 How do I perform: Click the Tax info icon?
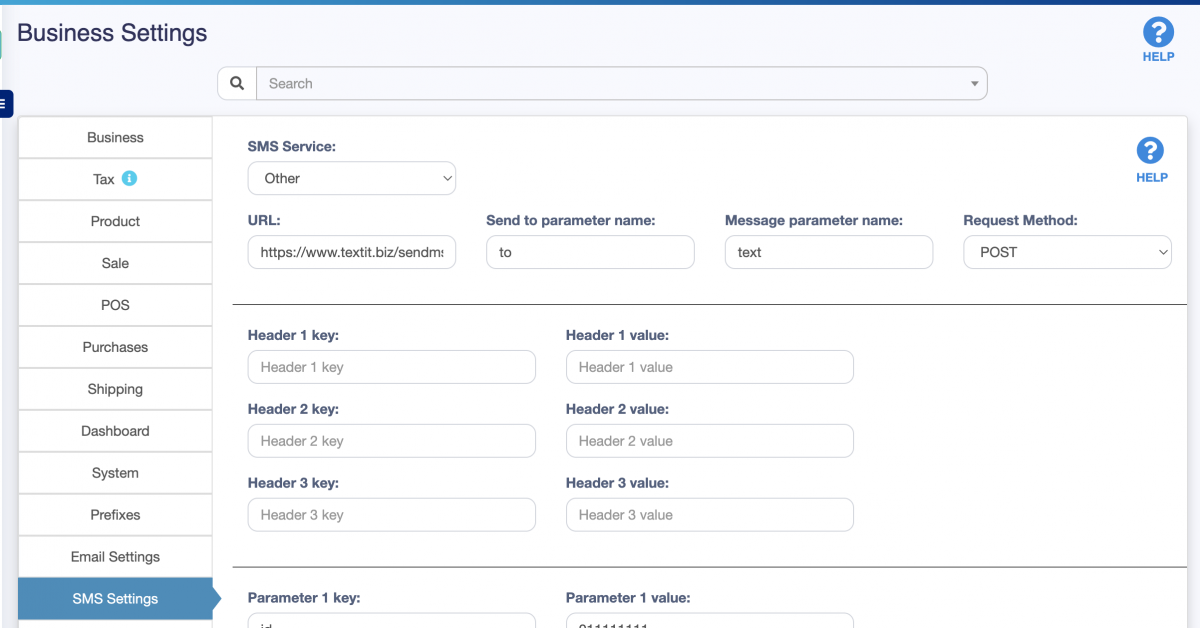(129, 179)
